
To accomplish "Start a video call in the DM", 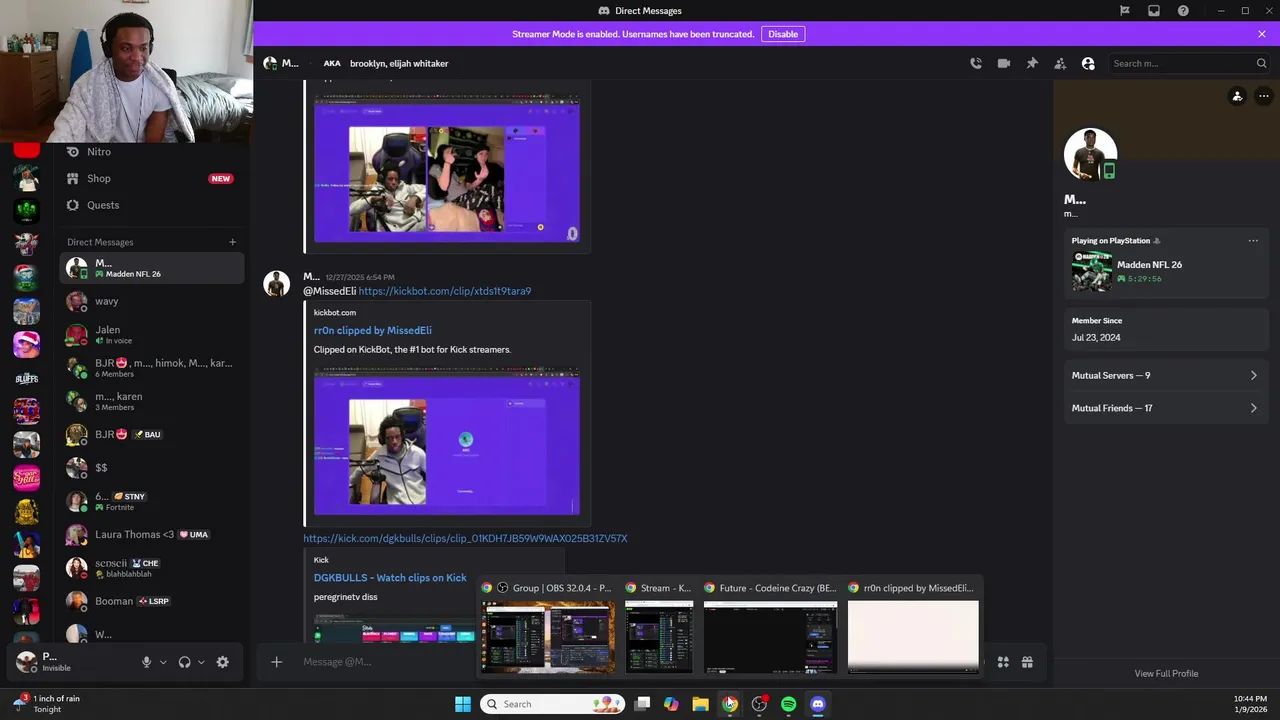I will click(1004, 63).
